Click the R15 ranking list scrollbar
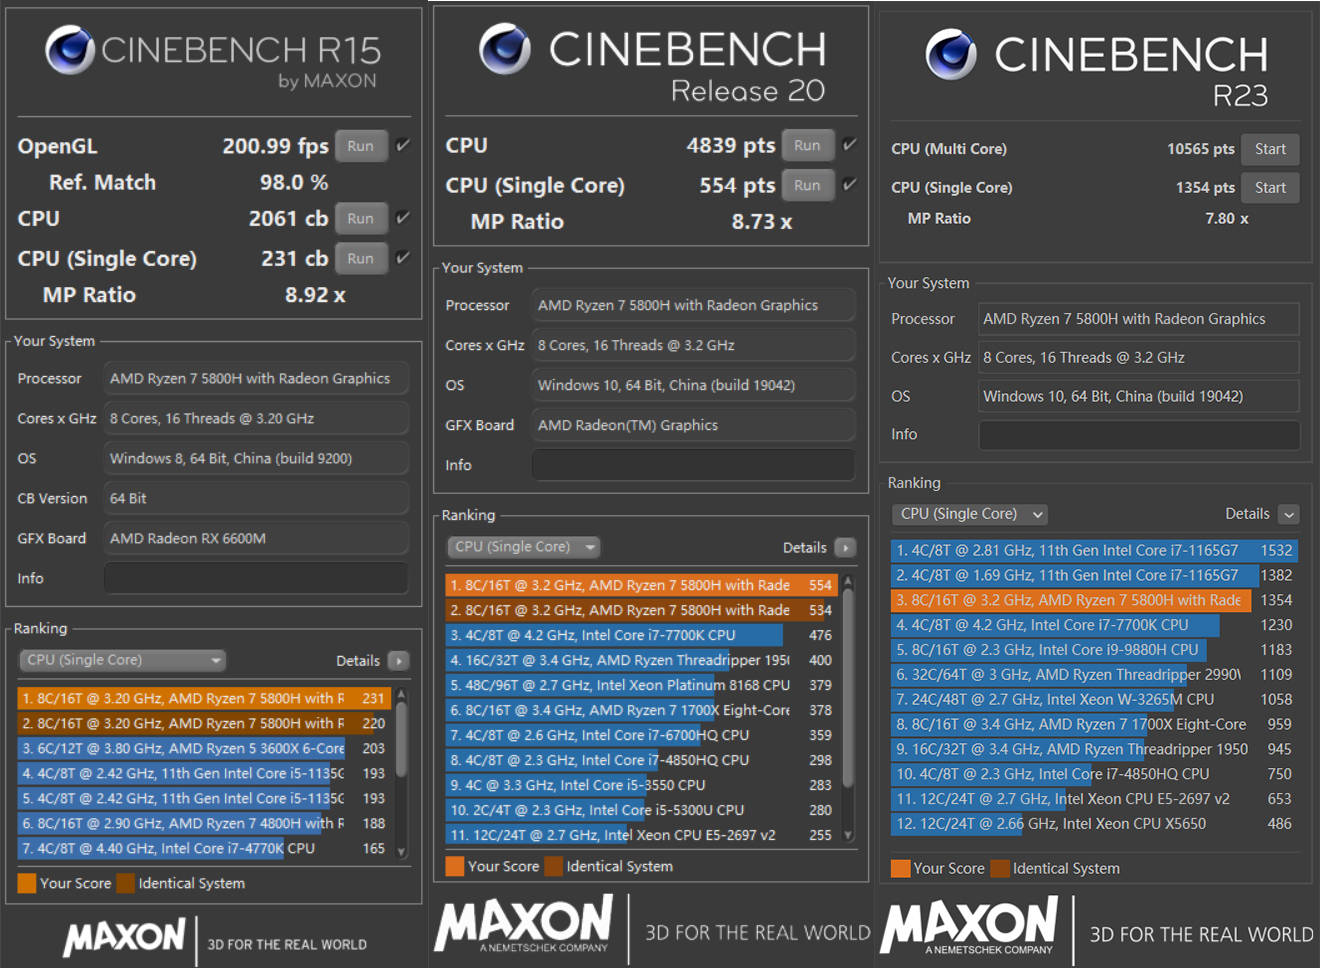This screenshot has width=1320, height=968. [x=402, y=740]
